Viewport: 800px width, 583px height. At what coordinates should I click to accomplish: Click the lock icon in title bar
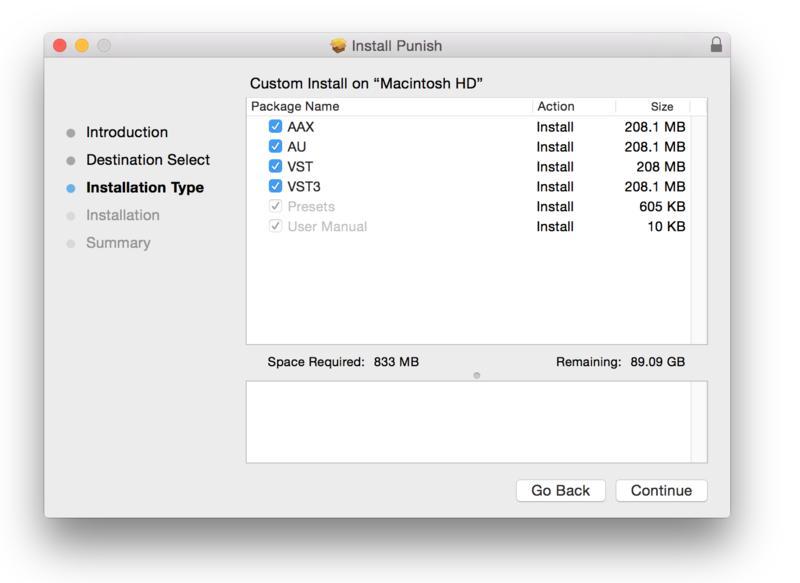[716, 45]
